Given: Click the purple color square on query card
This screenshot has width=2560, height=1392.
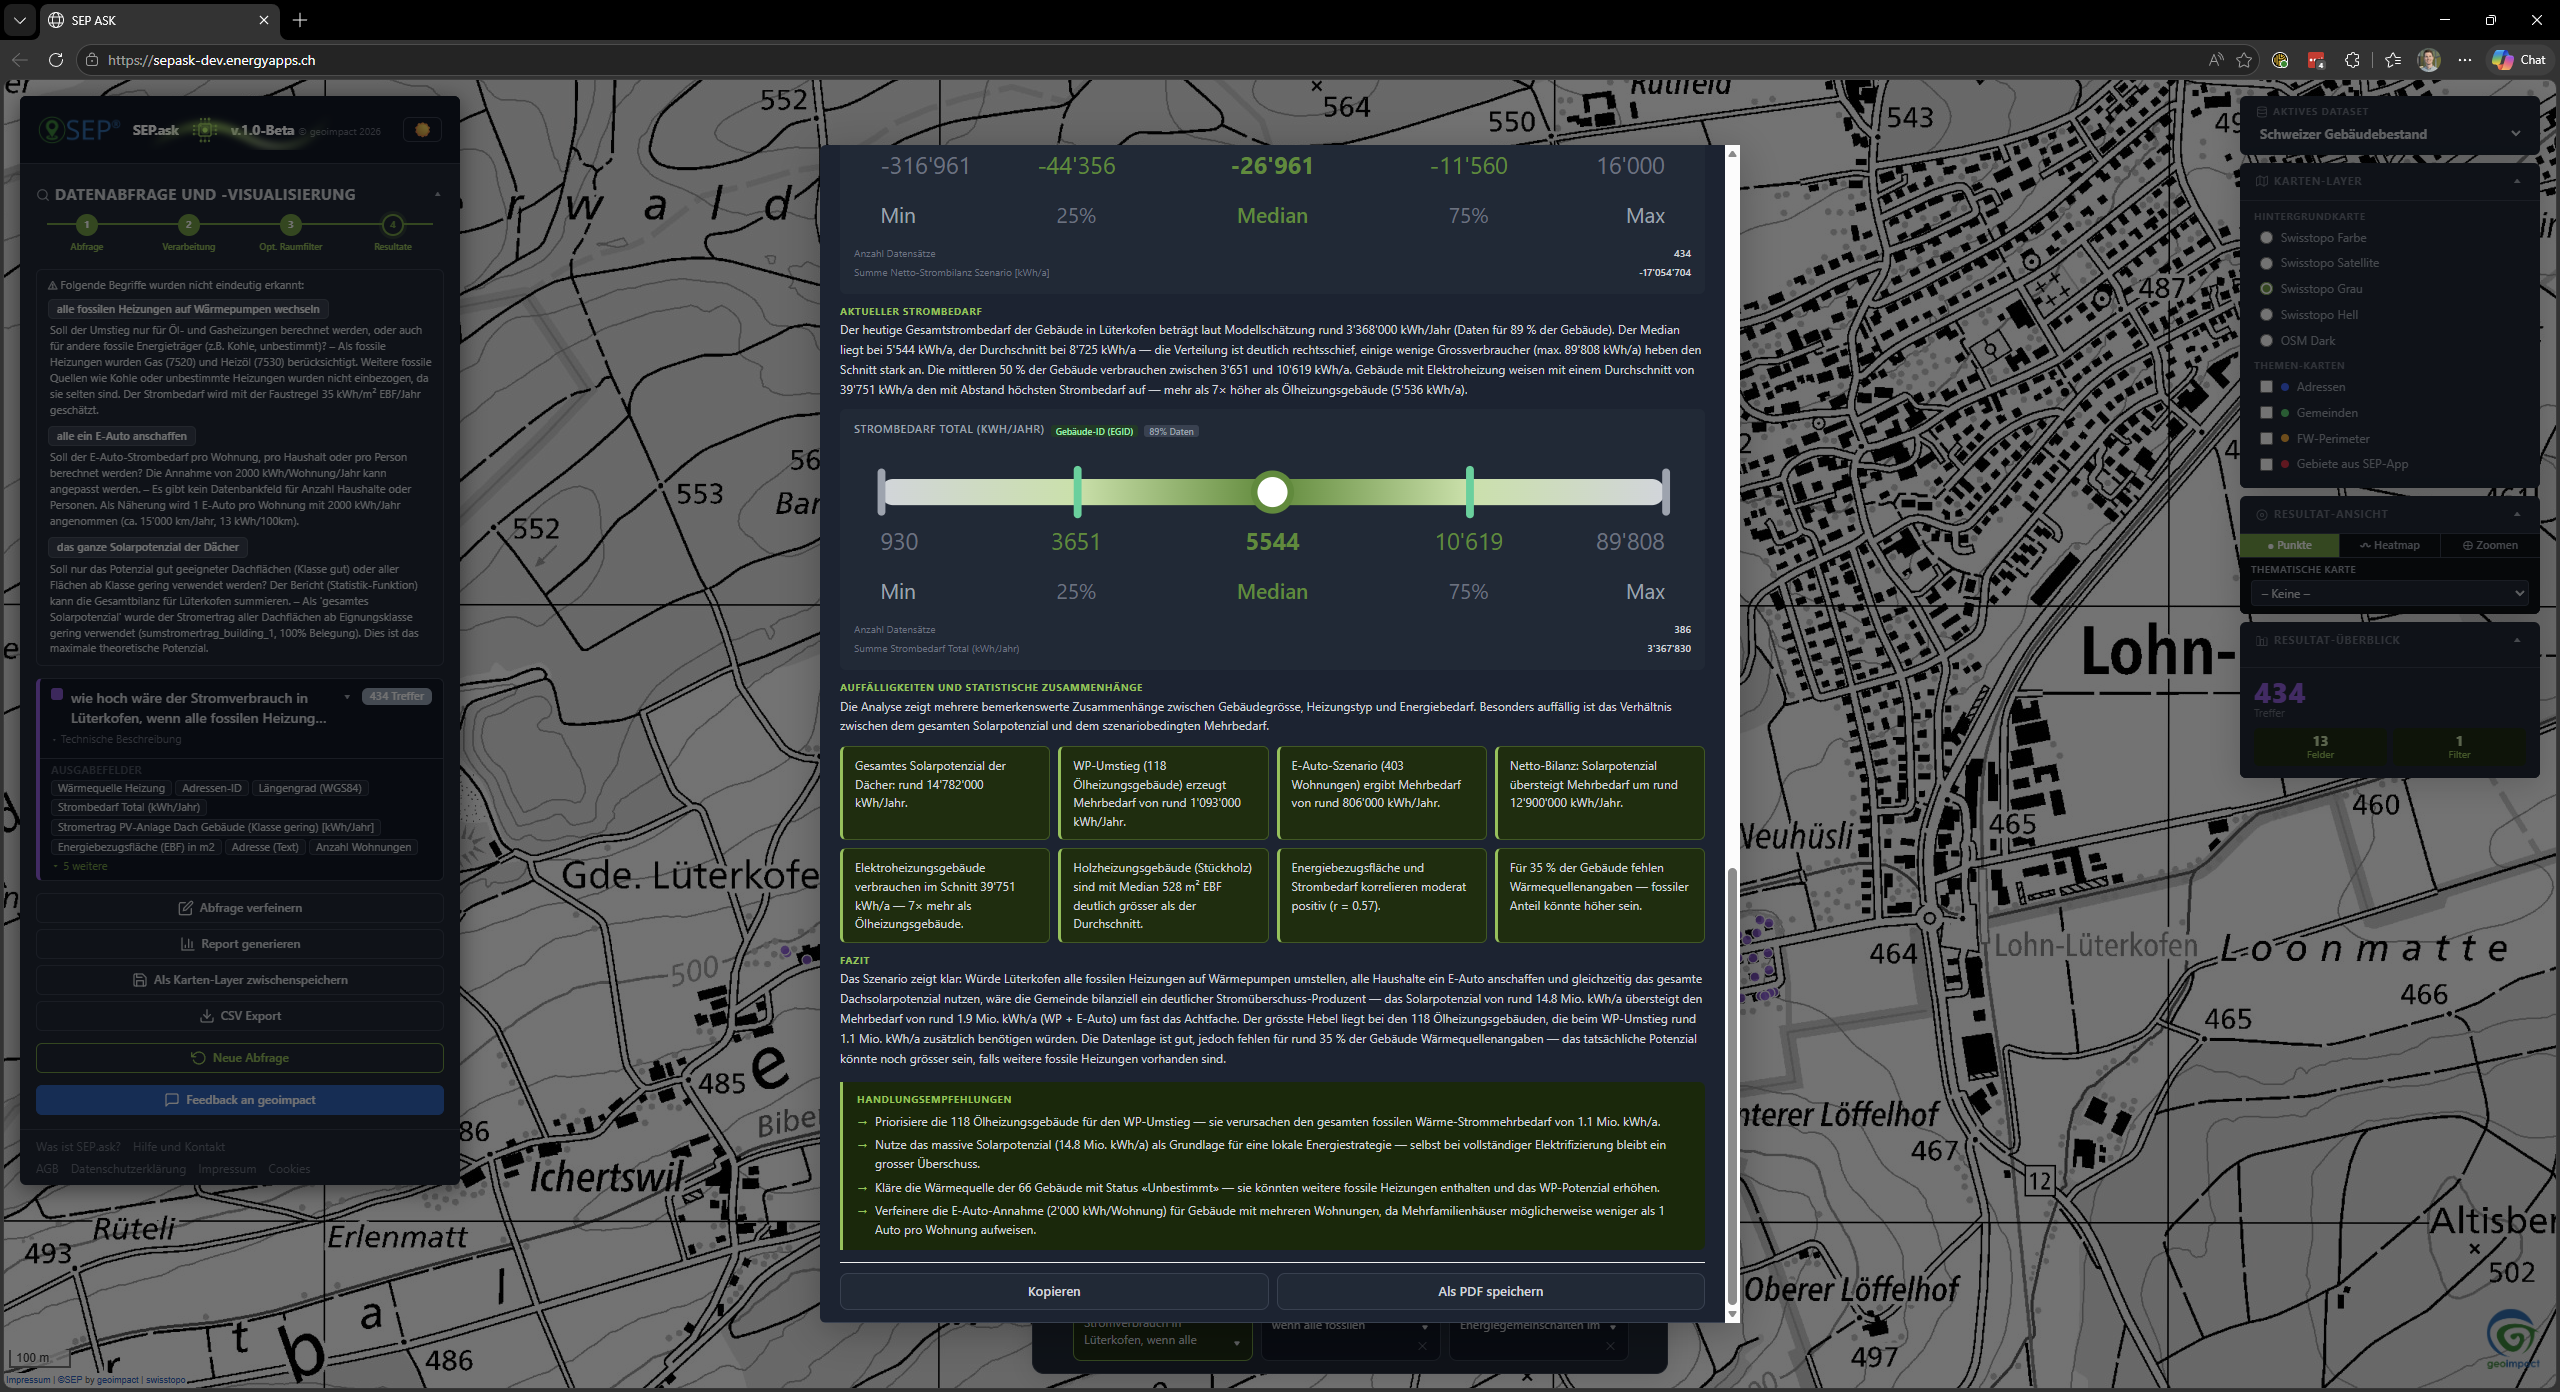Looking at the screenshot, I should (57, 694).
